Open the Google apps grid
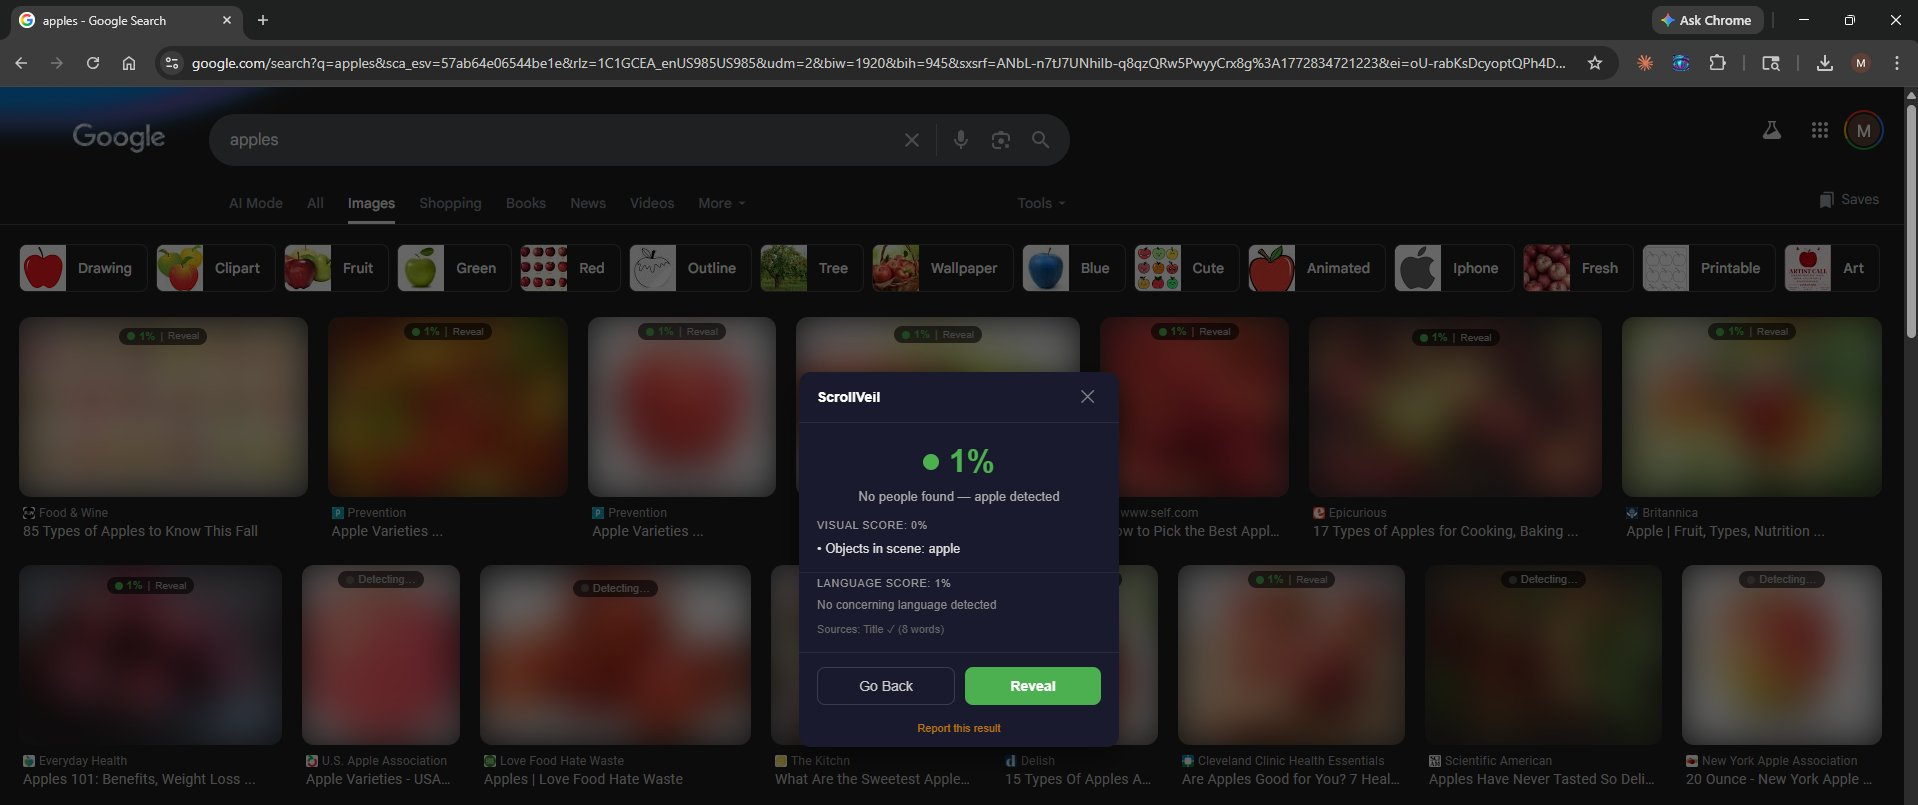 click(1819, 130)
